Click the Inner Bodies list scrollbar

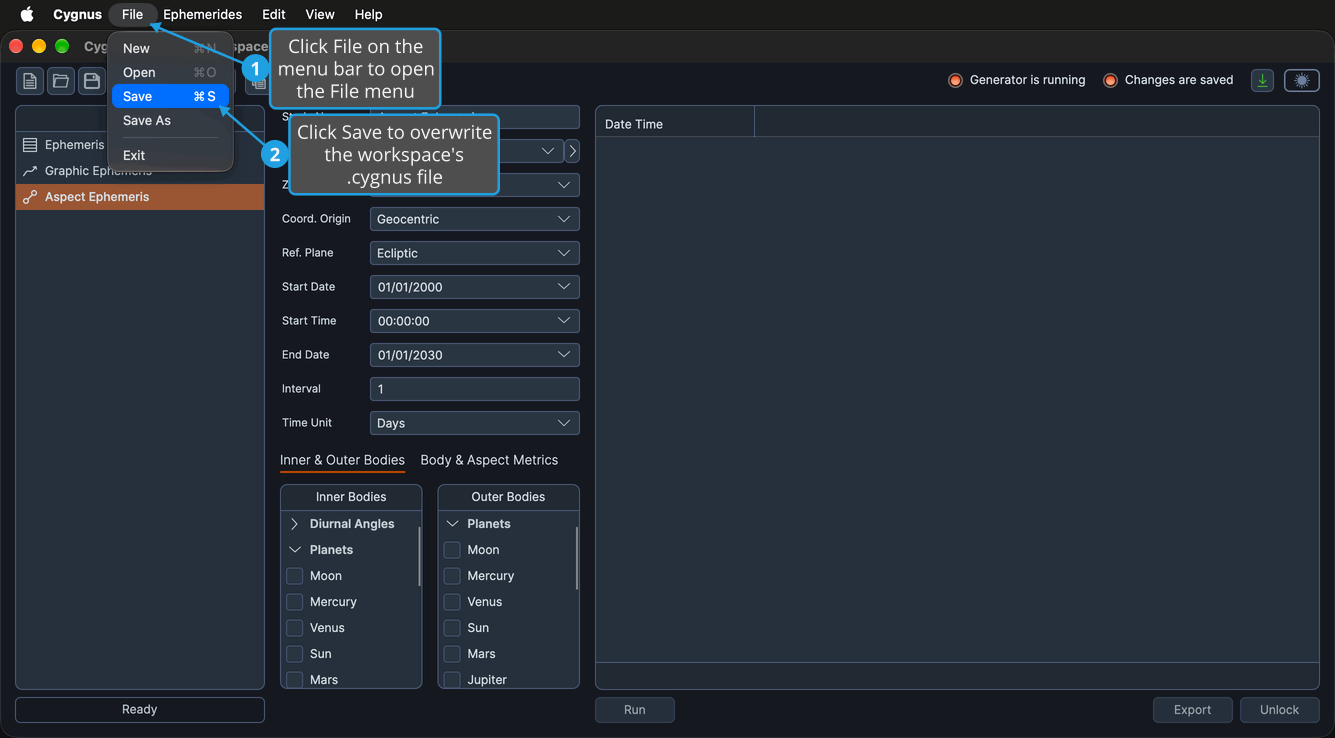click(419, 556)
